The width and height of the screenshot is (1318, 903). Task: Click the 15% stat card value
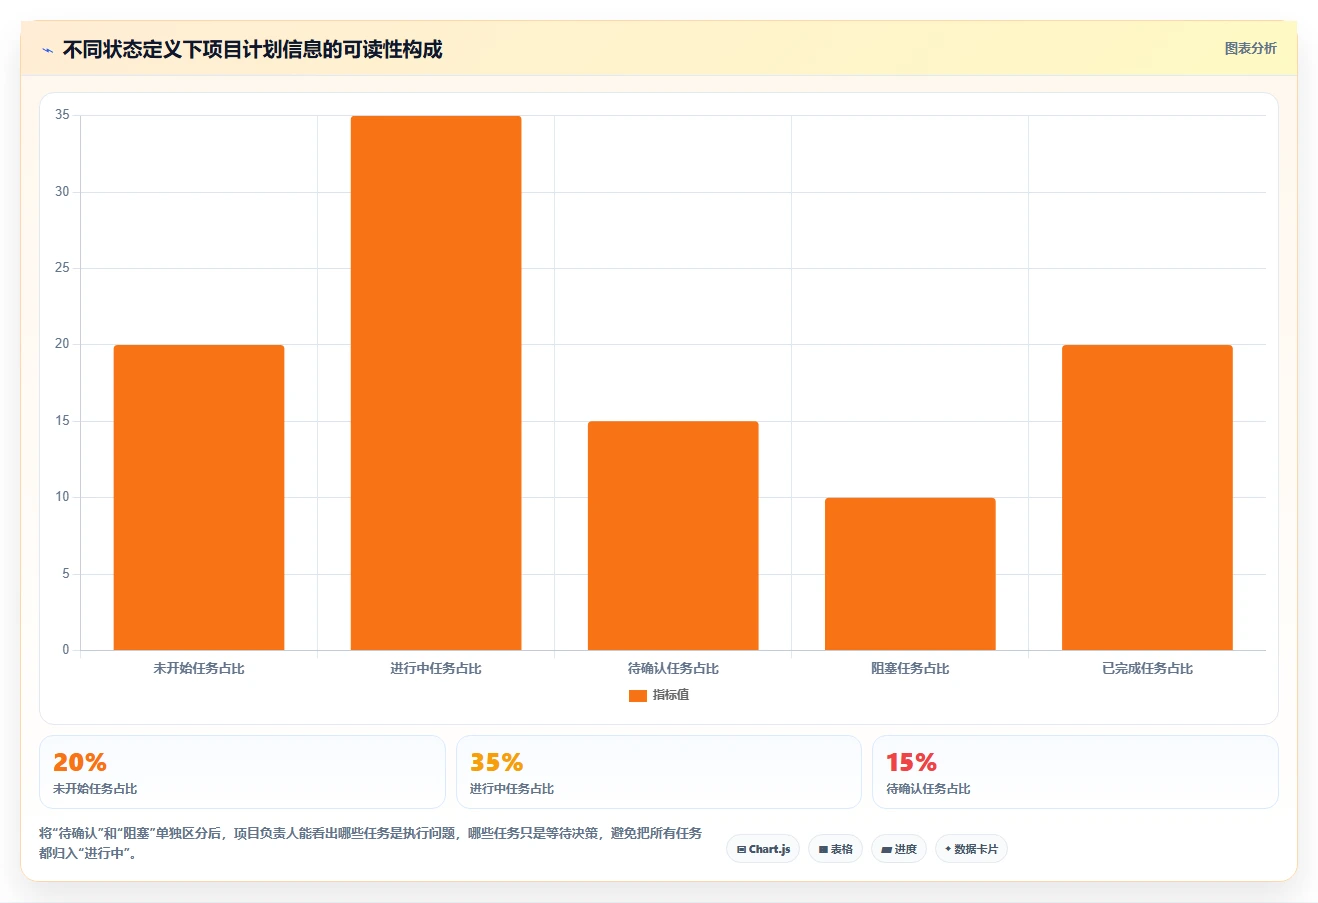click(x=912, y=762)
